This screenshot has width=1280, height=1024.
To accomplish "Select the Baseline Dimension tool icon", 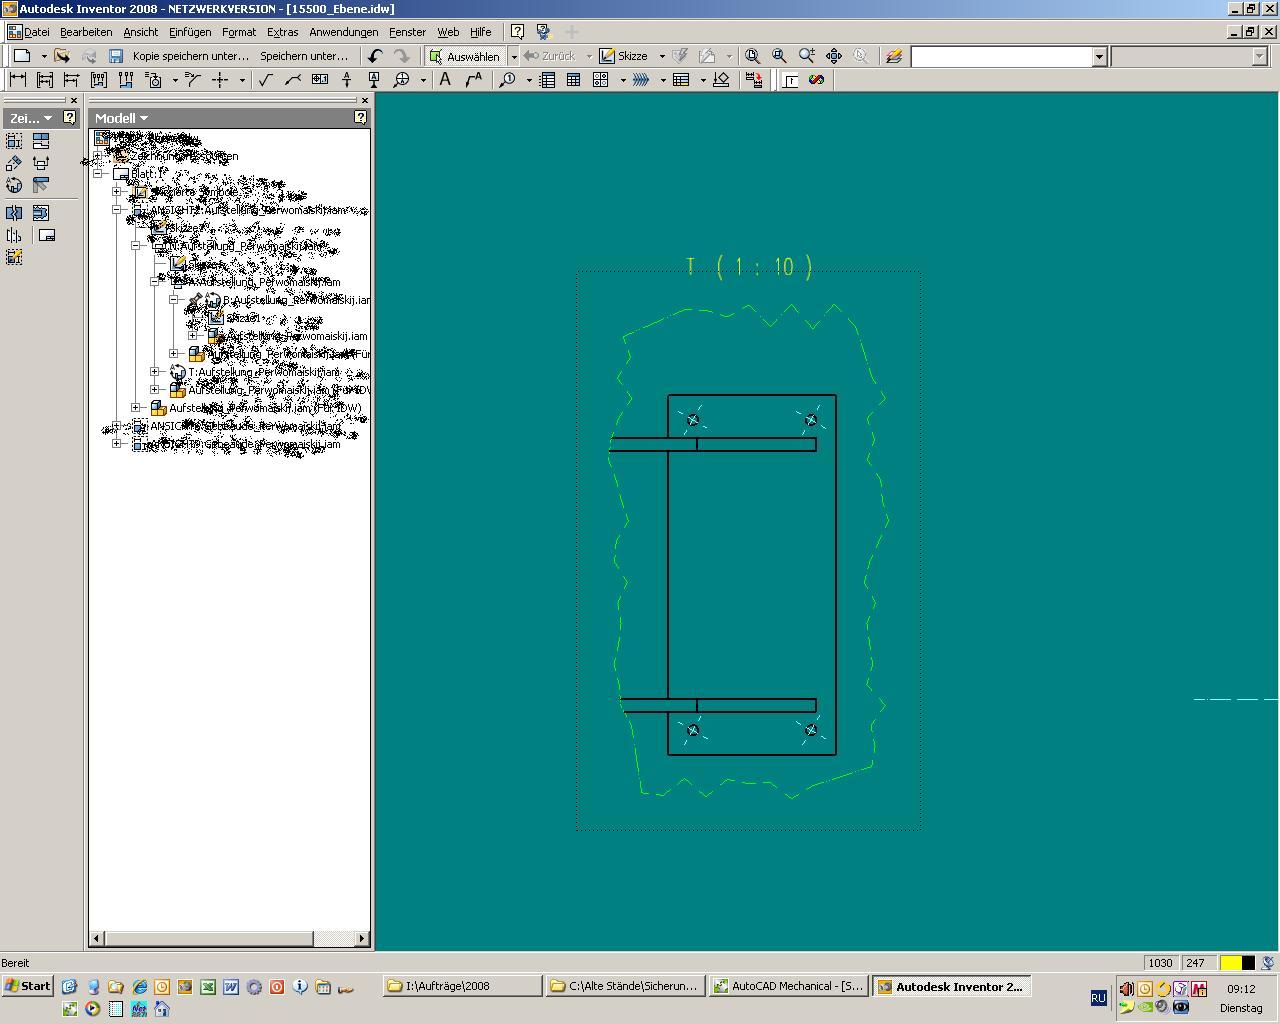I will click(44, 80).
